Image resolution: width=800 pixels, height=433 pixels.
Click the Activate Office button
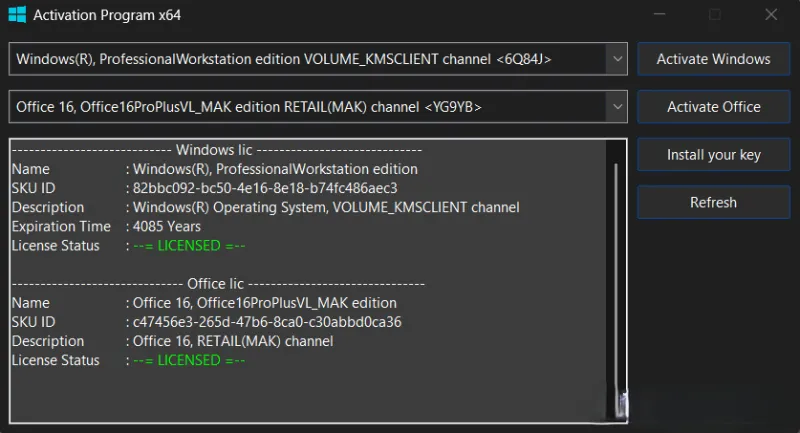pos(713,107)
